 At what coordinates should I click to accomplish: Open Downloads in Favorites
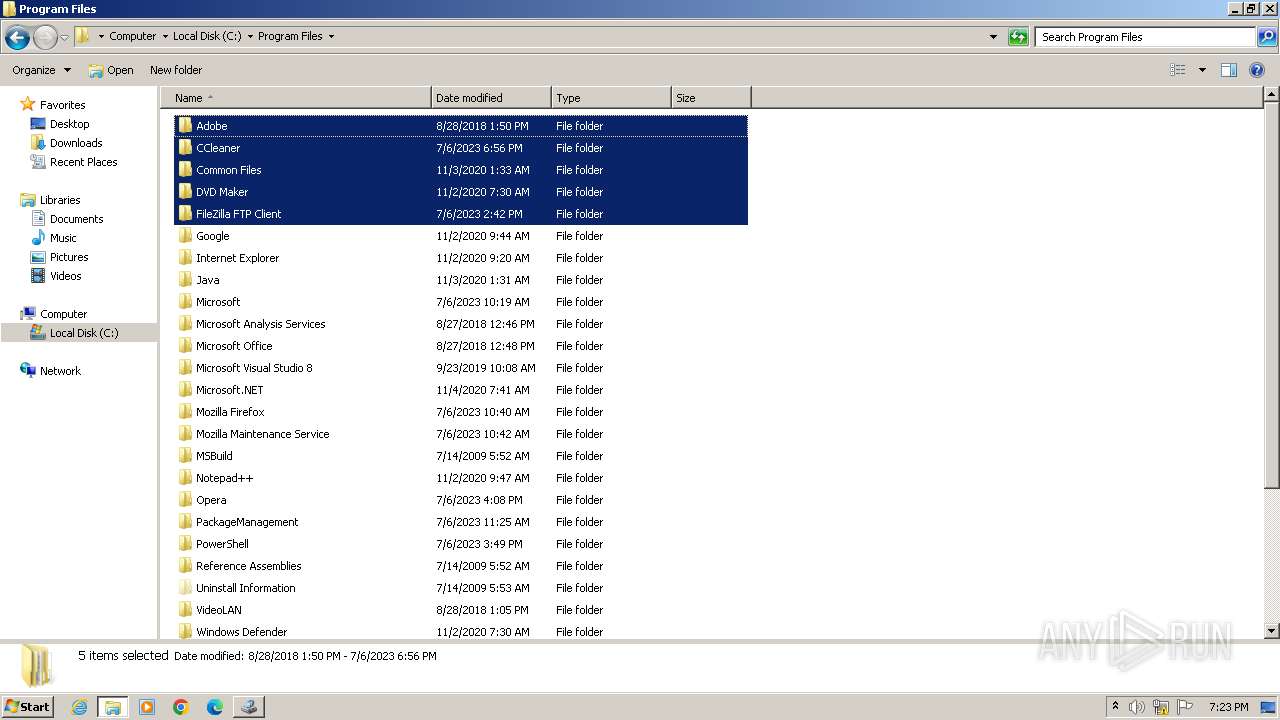tap(76, 143)
